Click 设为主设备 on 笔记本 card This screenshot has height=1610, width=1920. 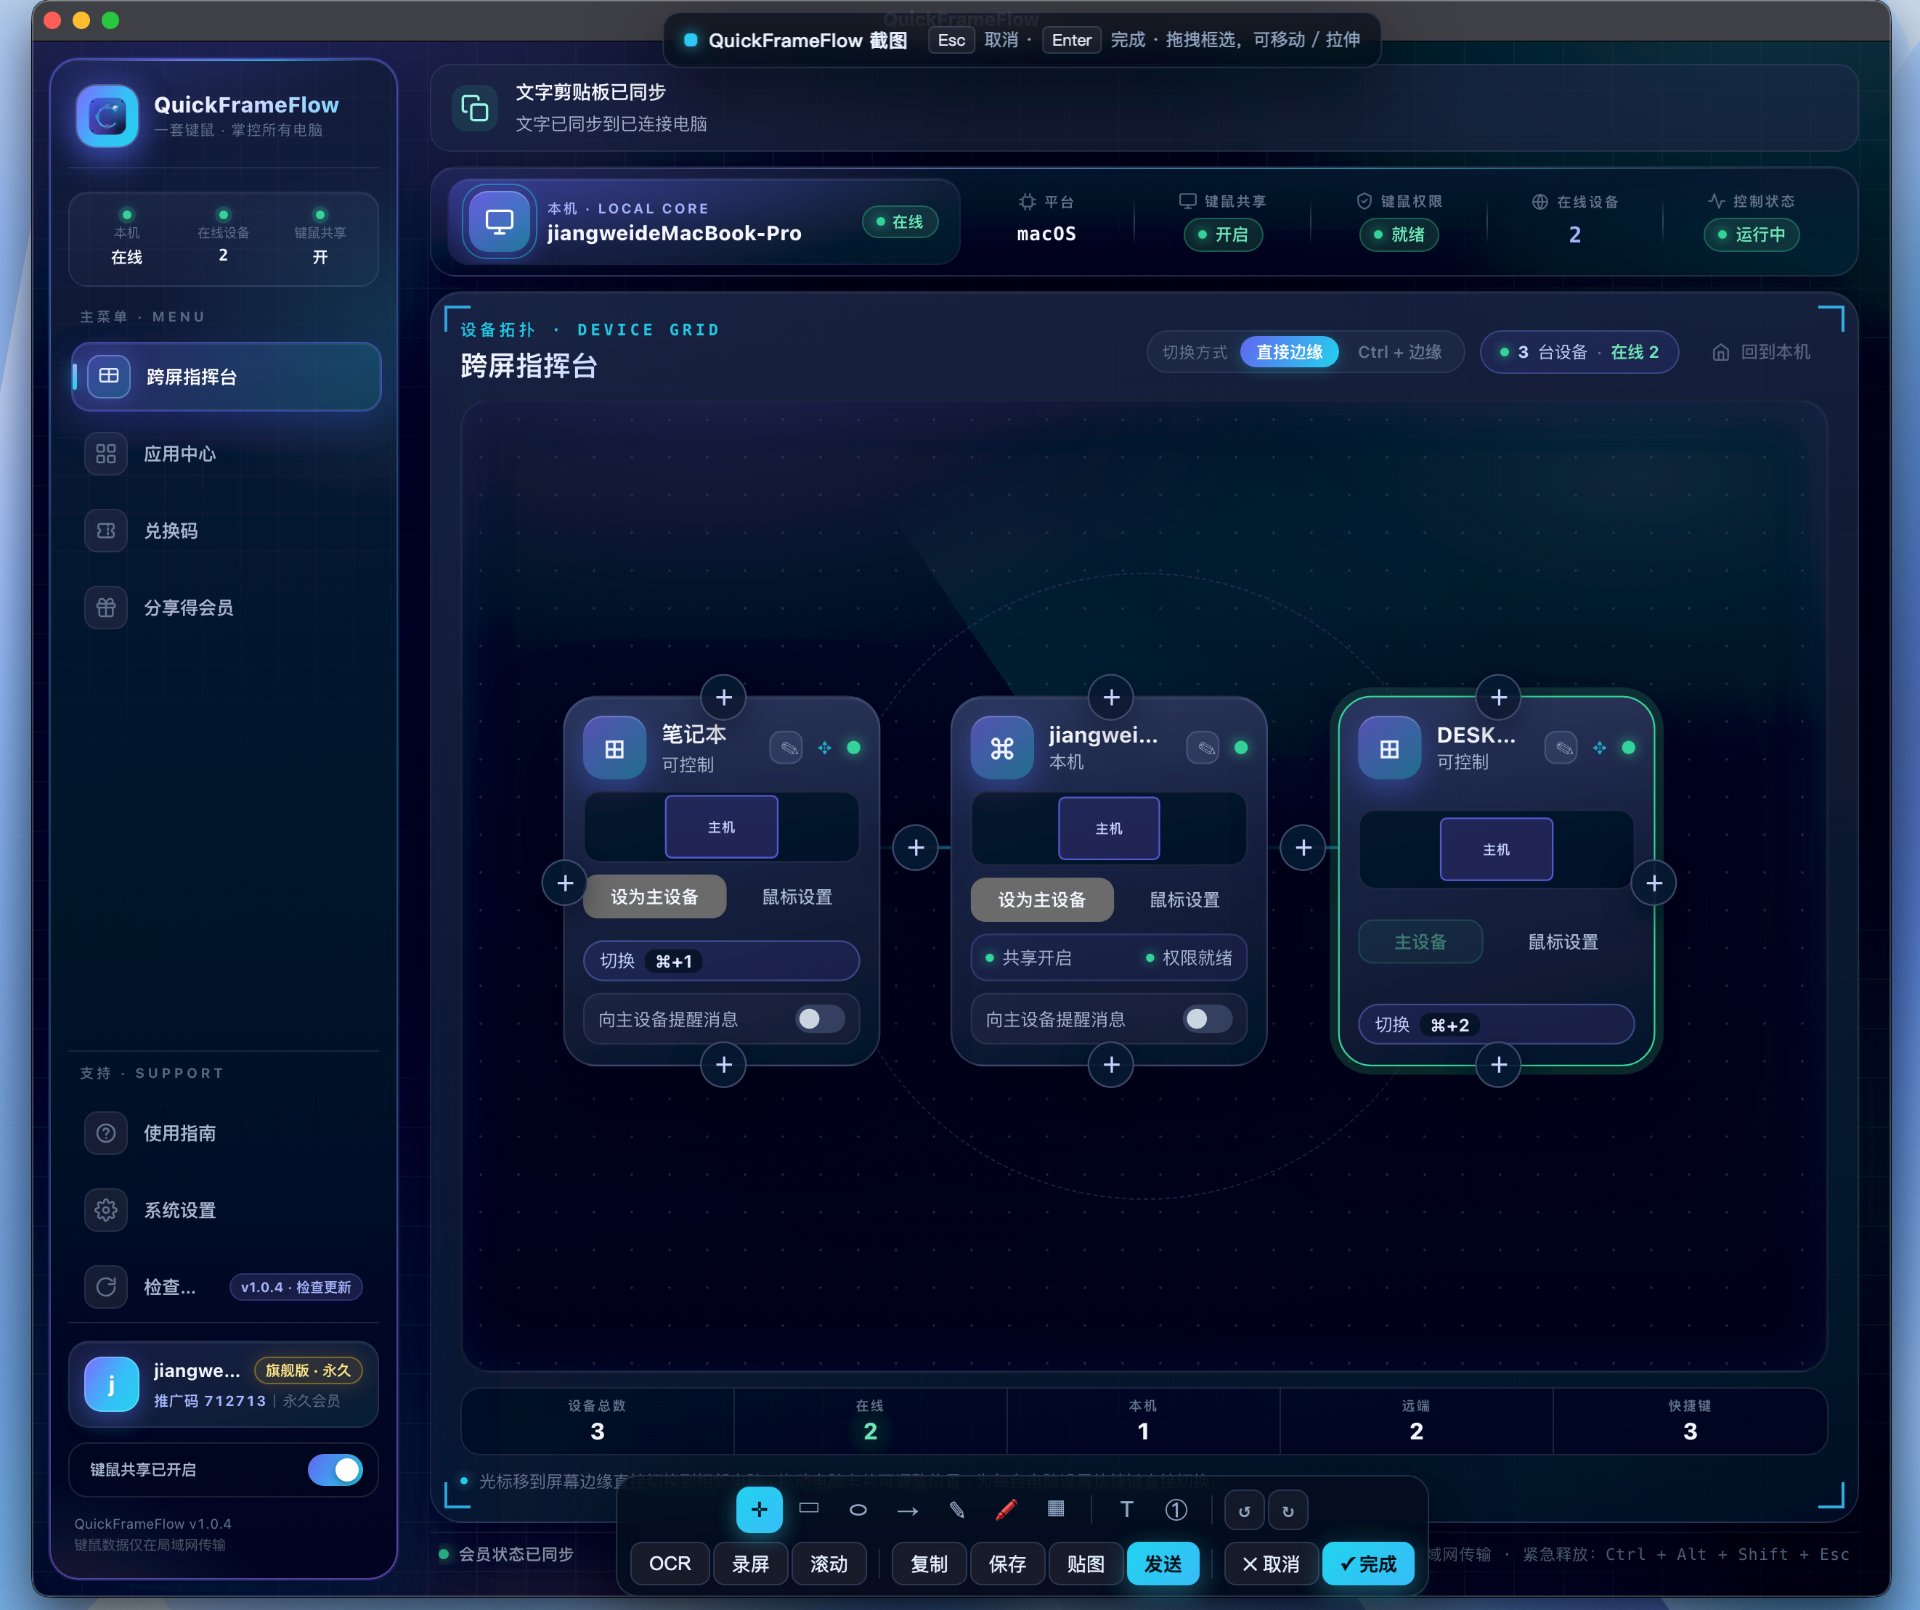(x=654, y=897)
